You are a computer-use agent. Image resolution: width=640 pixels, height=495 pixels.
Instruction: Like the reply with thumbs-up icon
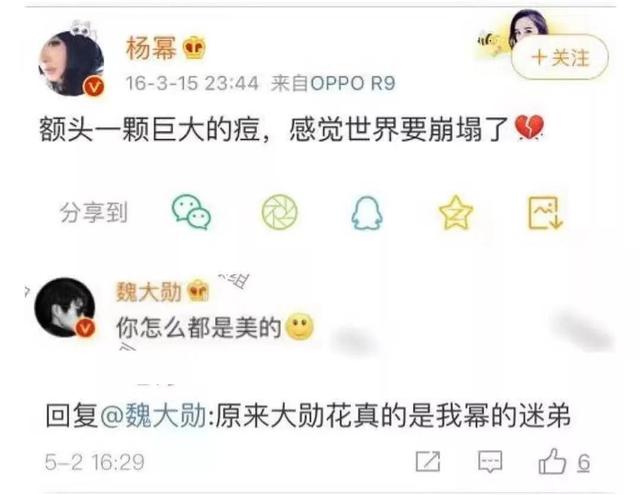553,462
